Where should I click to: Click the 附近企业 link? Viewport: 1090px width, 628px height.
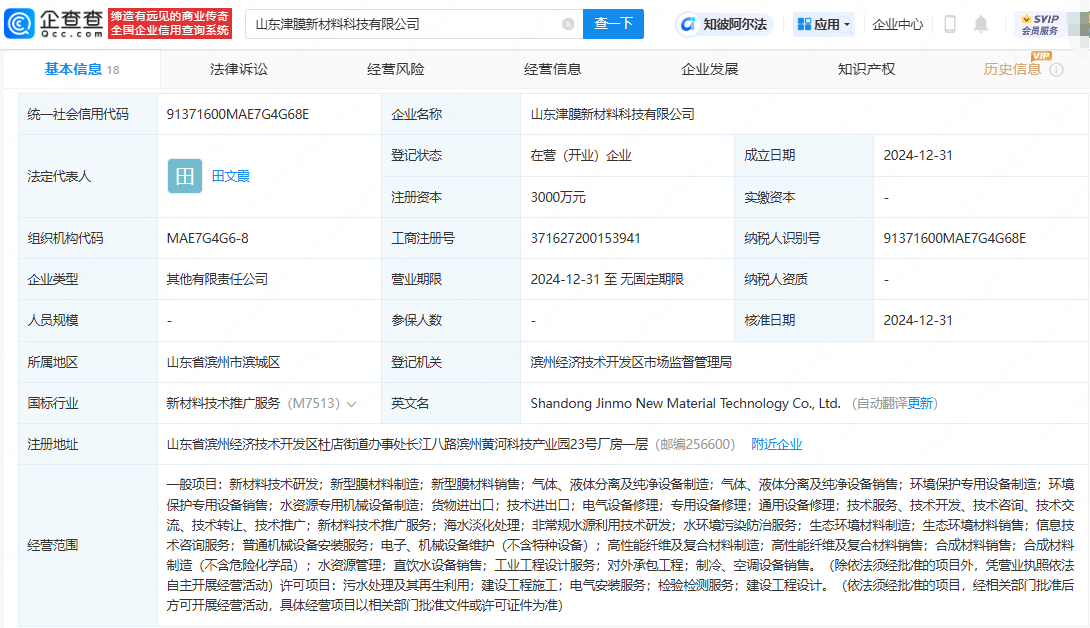click(x=776, y=444)
